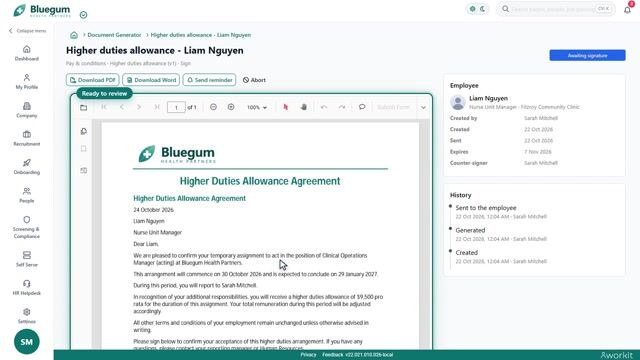Image resolution: width=640 pixels, height=360 pixels.
Task: Select the hand pan tool
Action: (x=304, y=107)
